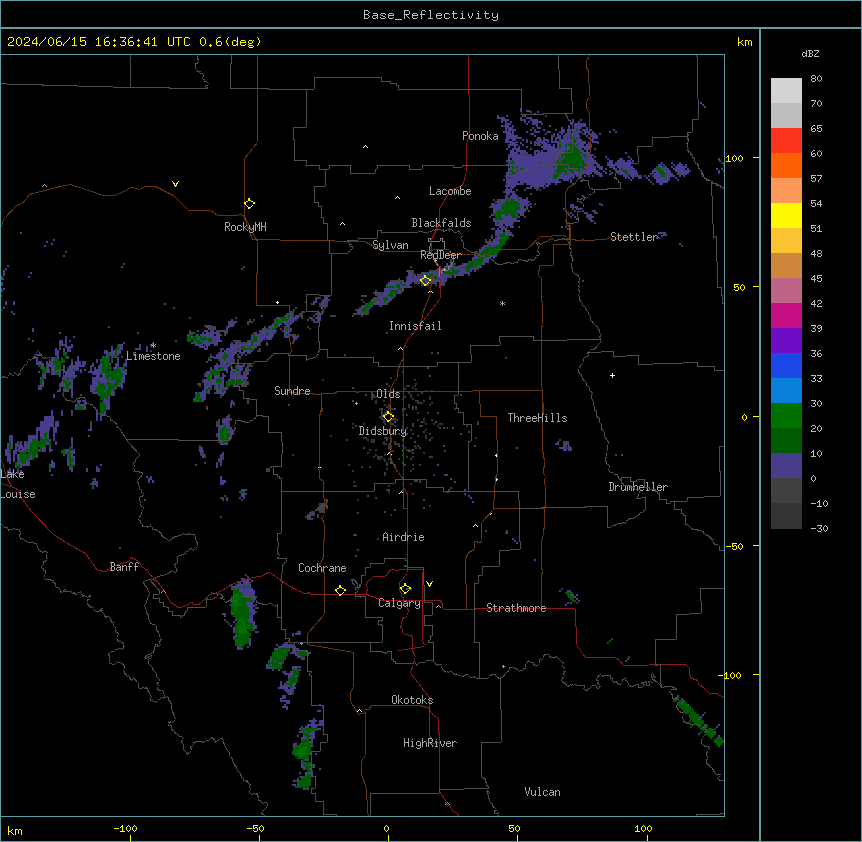
Task: Pick the yellow diamond marker above Calgary label
Action: [406, 589]
